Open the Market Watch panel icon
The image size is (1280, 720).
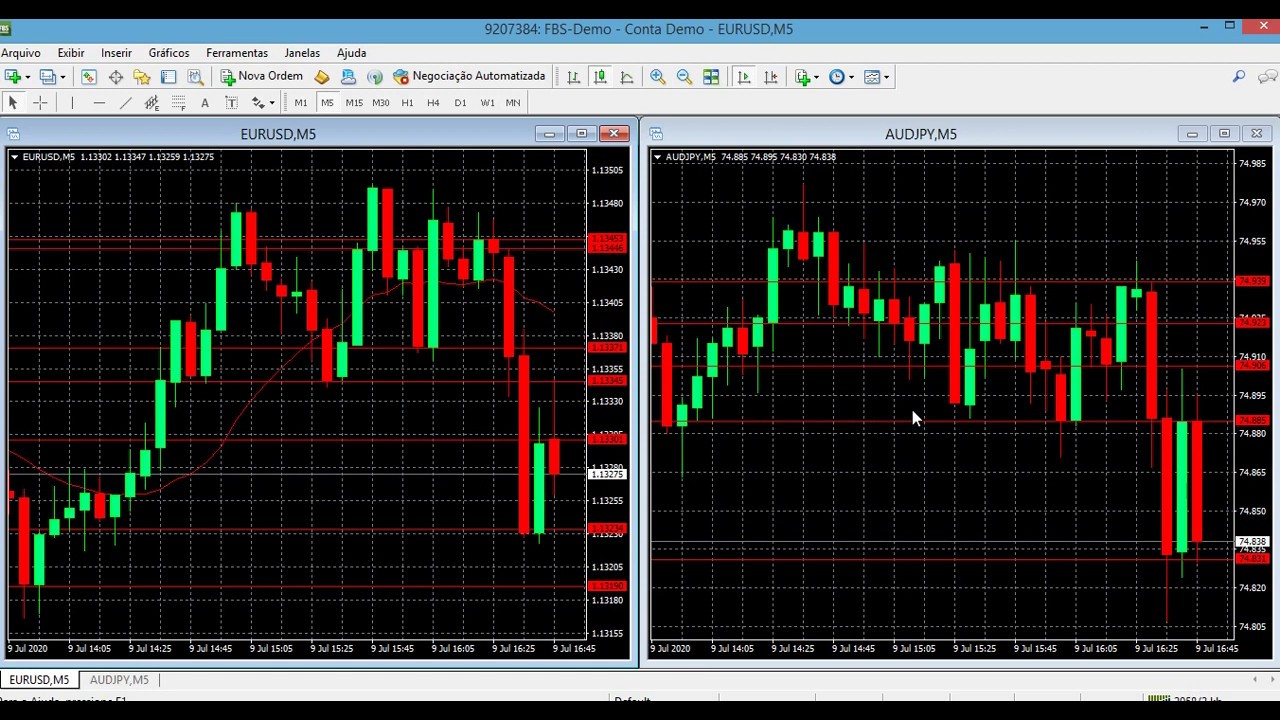click(x=89, y=77)
